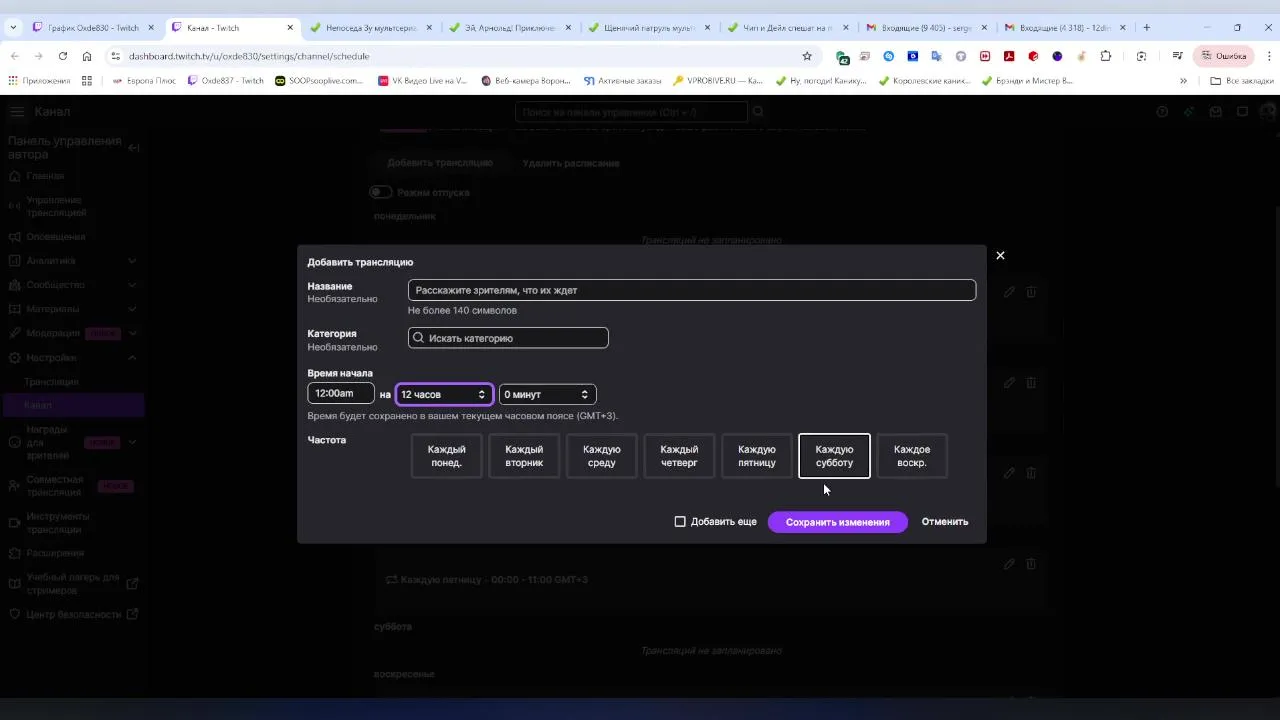Open a new browser tab

[1147, 28]
